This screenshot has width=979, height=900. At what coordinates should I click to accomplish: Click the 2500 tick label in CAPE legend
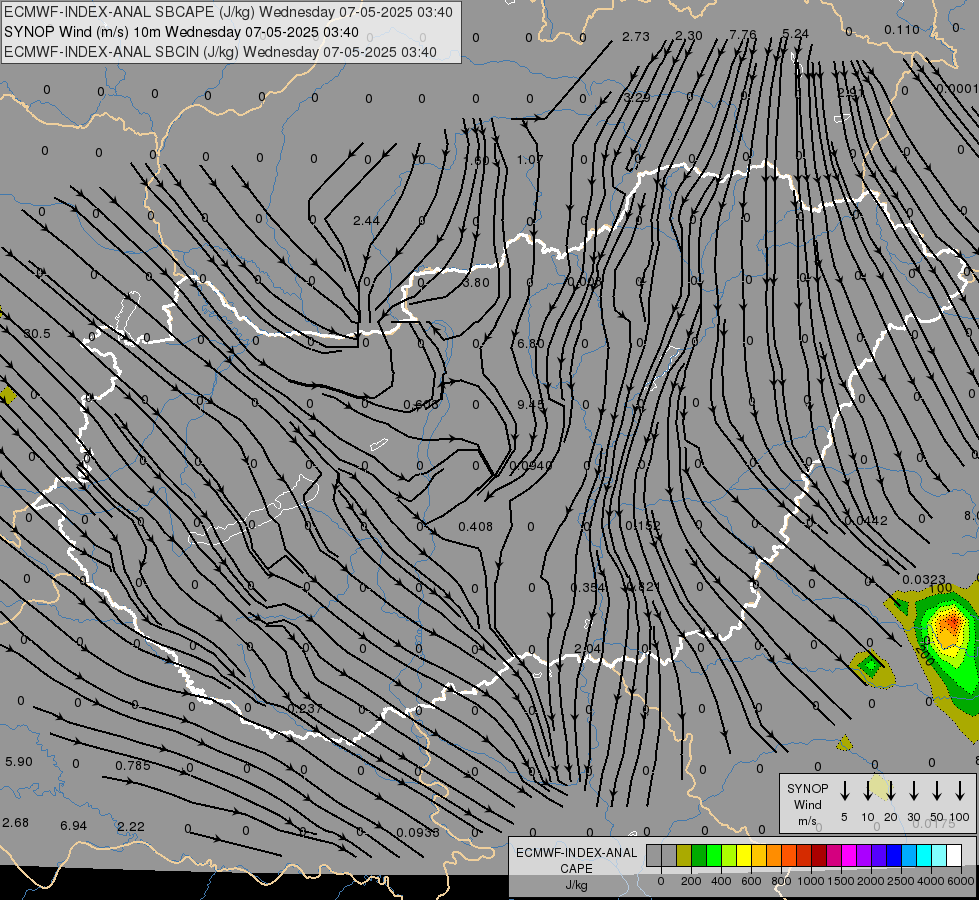pyautogui.click(x=901, y=881)
